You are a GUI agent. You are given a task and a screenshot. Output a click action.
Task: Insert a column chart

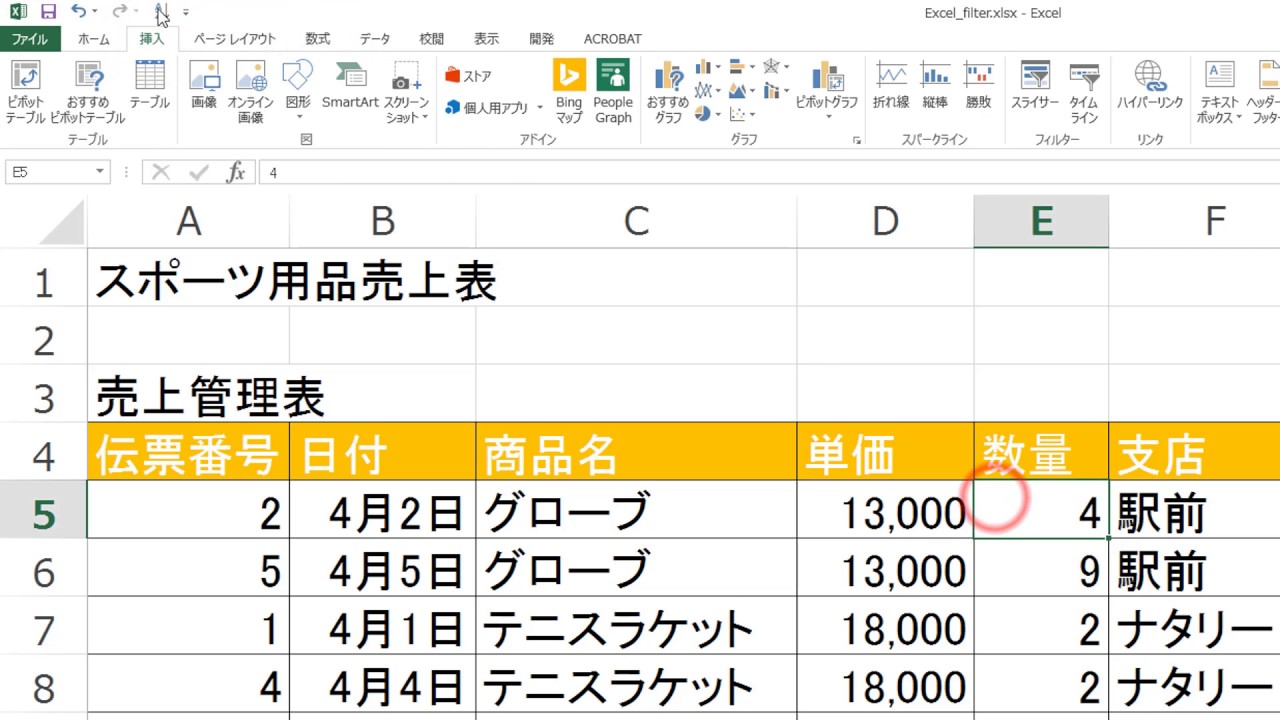pos(708,67)
